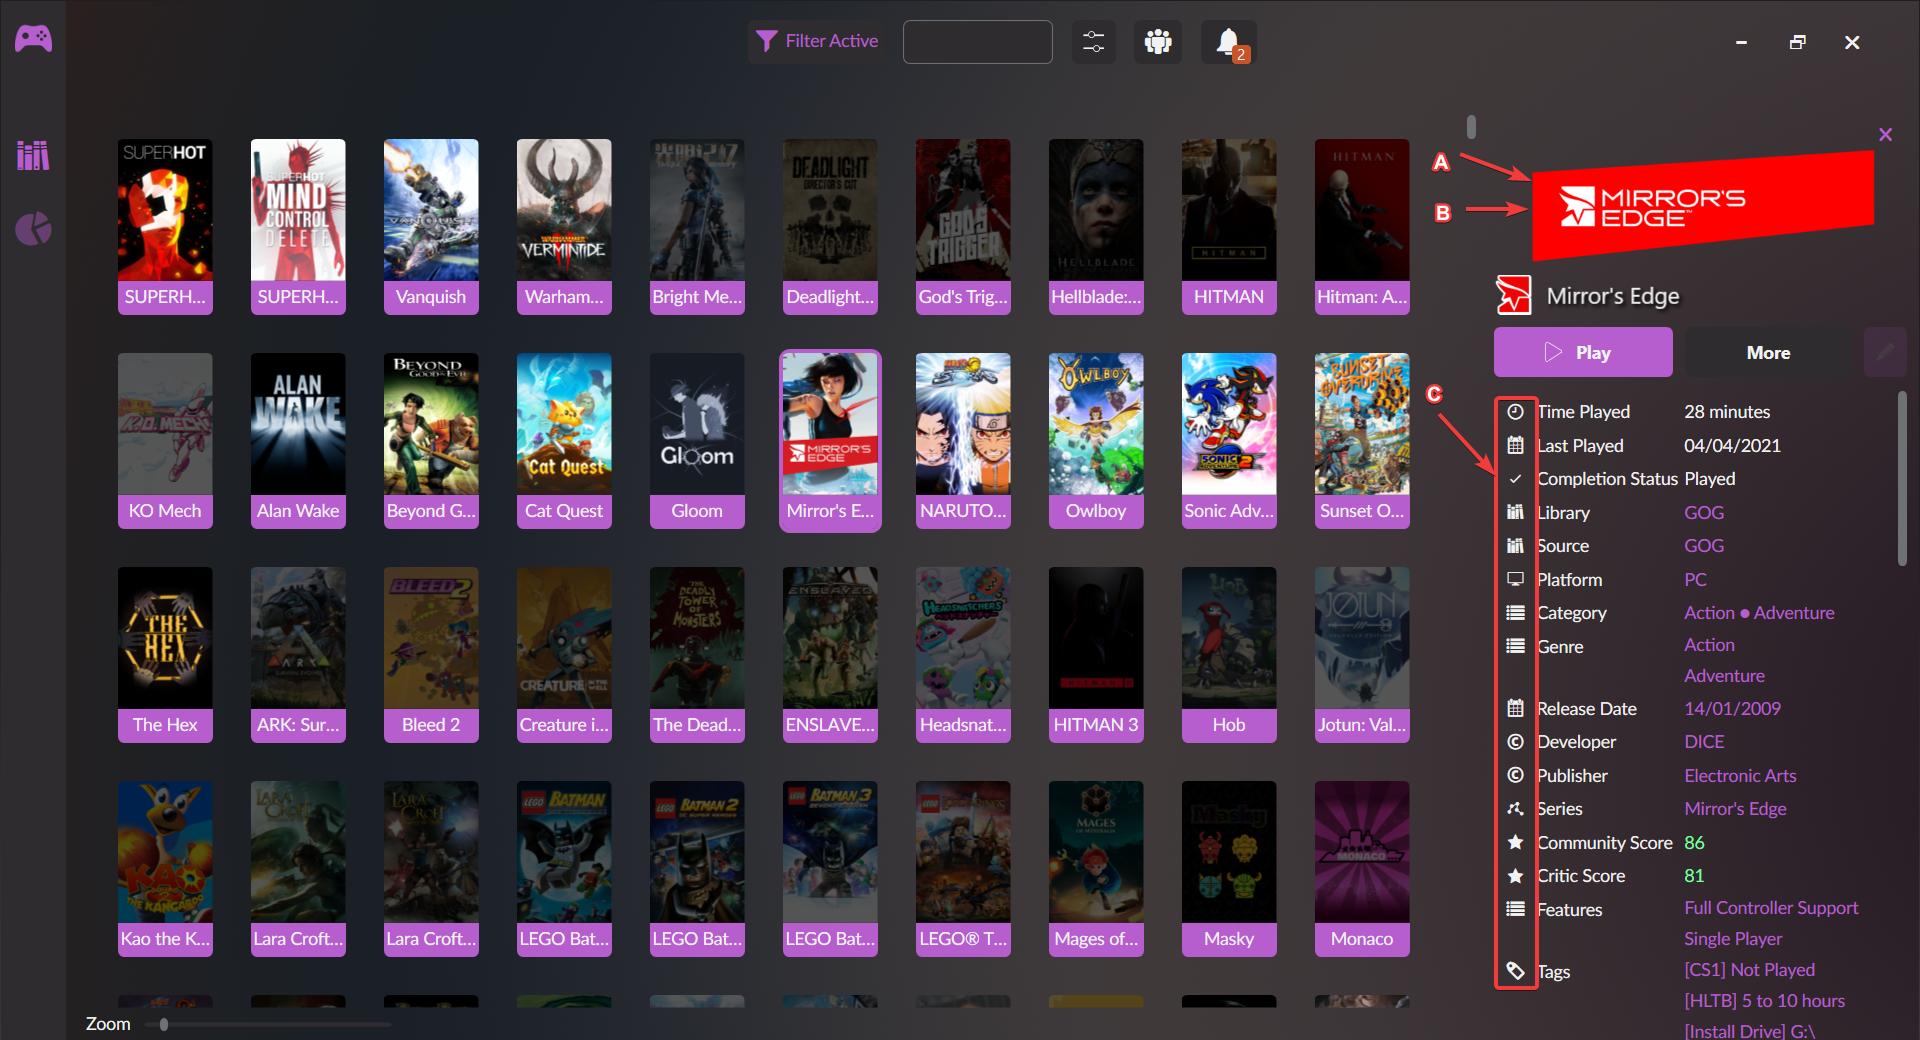Select the Sonic Adventure 2 game cover
Screen dimensions: 1920x1040
tap(1229, 441)
